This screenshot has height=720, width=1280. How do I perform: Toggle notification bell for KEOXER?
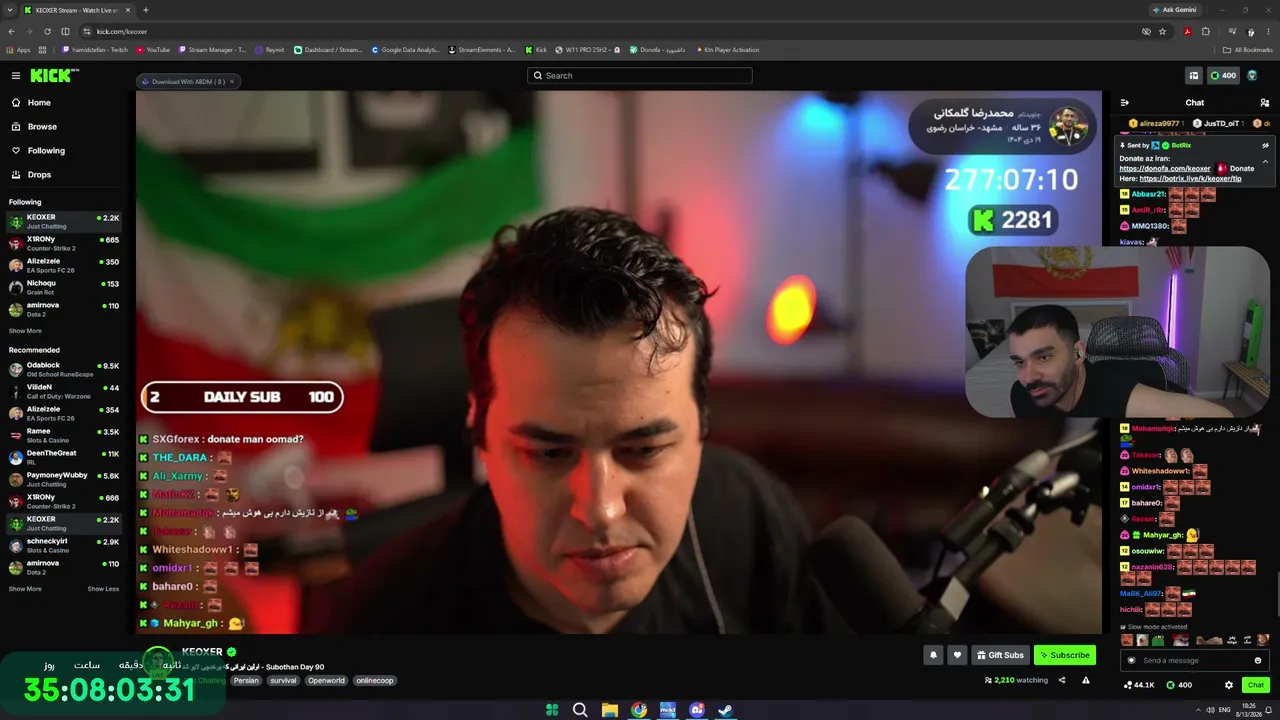click(x=933, y=655)
